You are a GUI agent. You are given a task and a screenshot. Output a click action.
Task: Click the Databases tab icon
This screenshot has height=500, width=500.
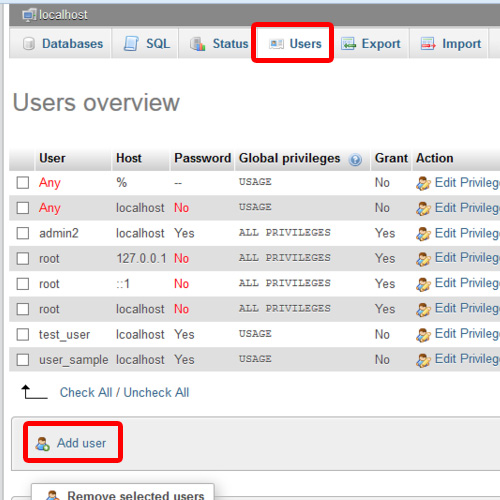tap(29, 44)
